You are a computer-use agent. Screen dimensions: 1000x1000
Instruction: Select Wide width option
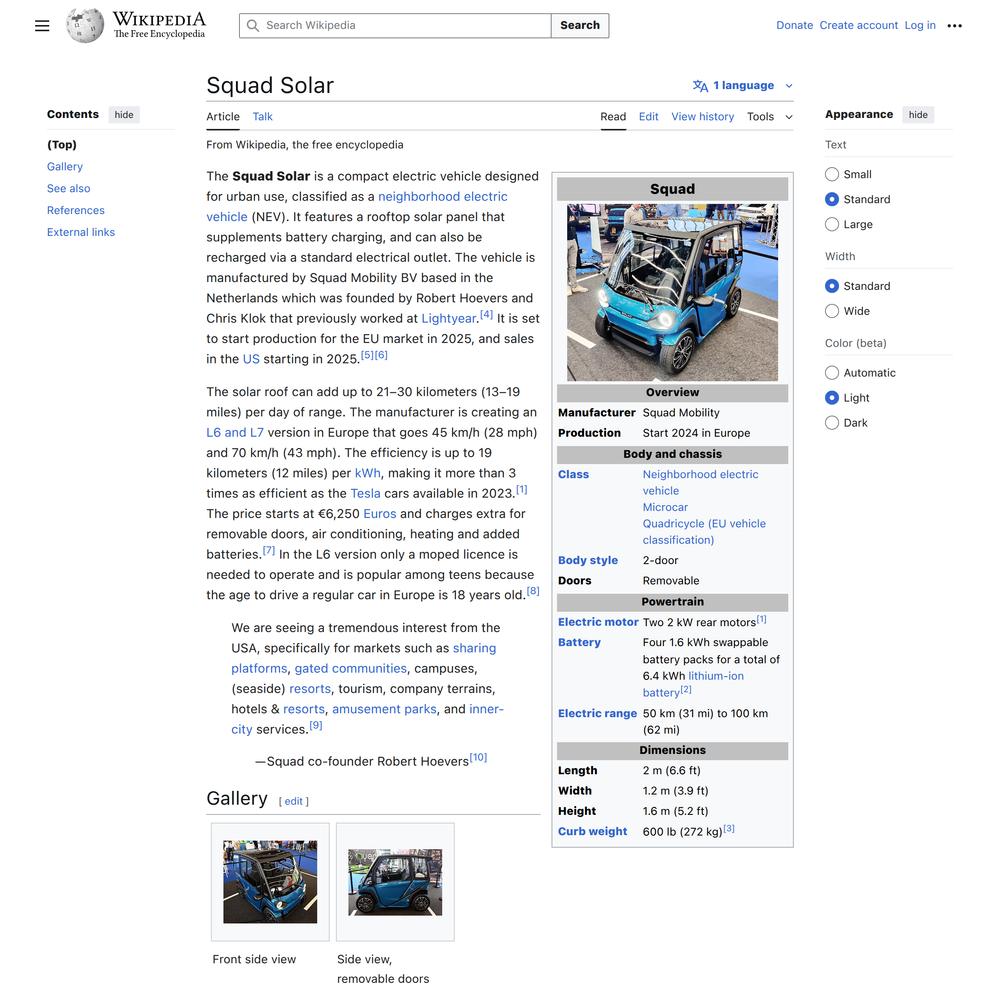[x=832, y=311]
